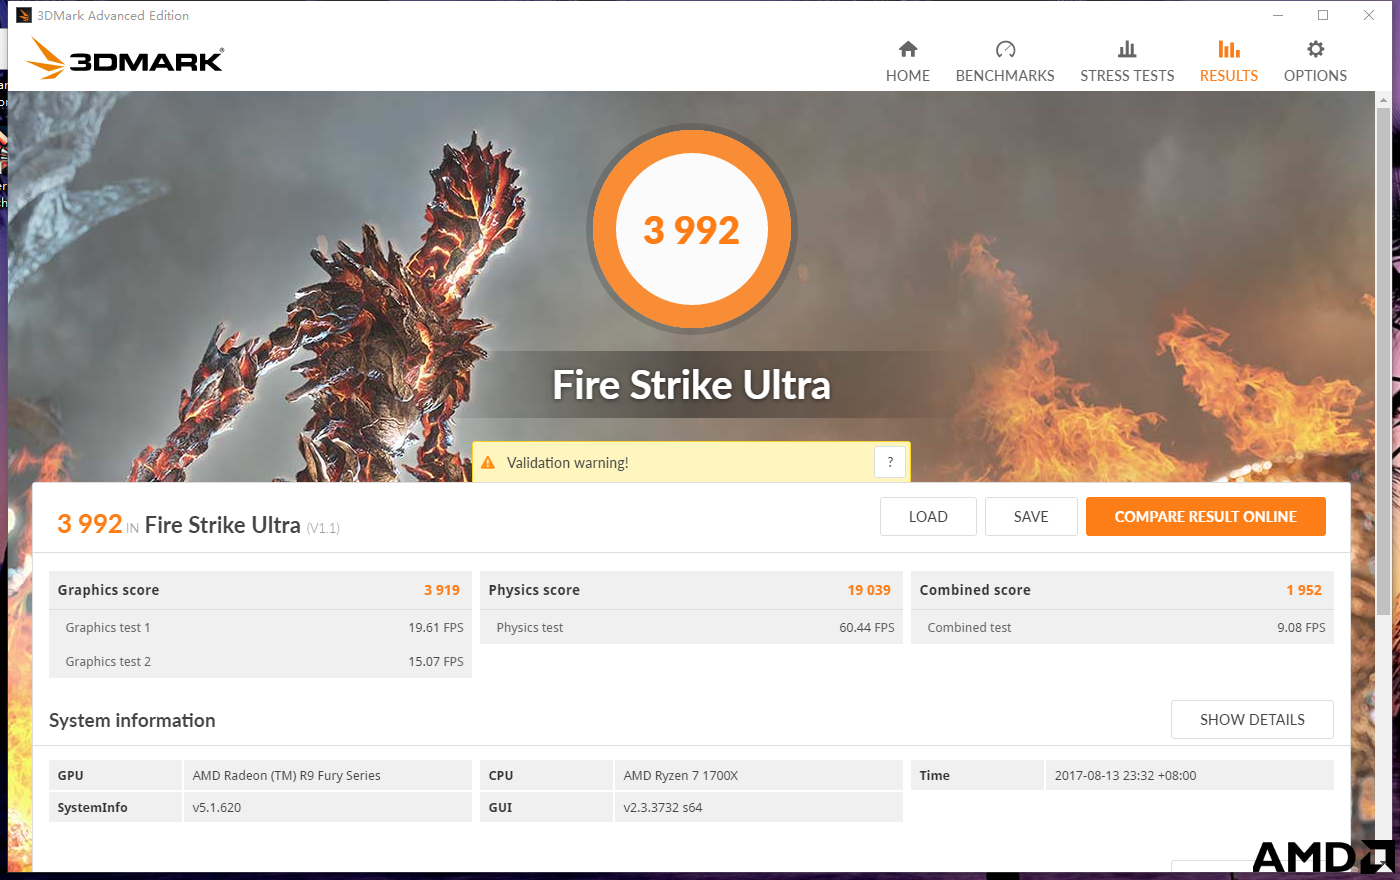Open the OPTIONS tab
The height and width of the screenshot is (880, 1400).
coord(1315,61)
